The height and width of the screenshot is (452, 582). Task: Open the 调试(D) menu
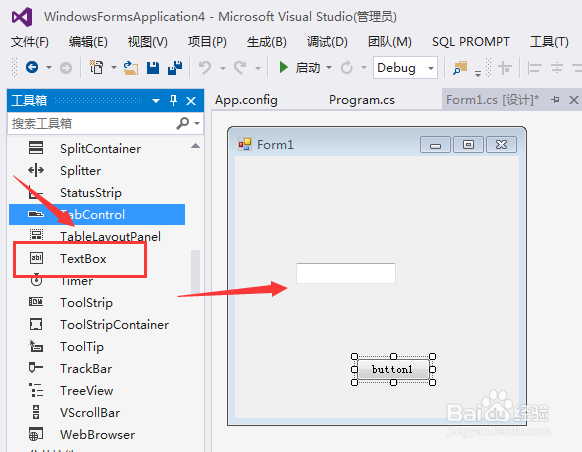point(327,42)
